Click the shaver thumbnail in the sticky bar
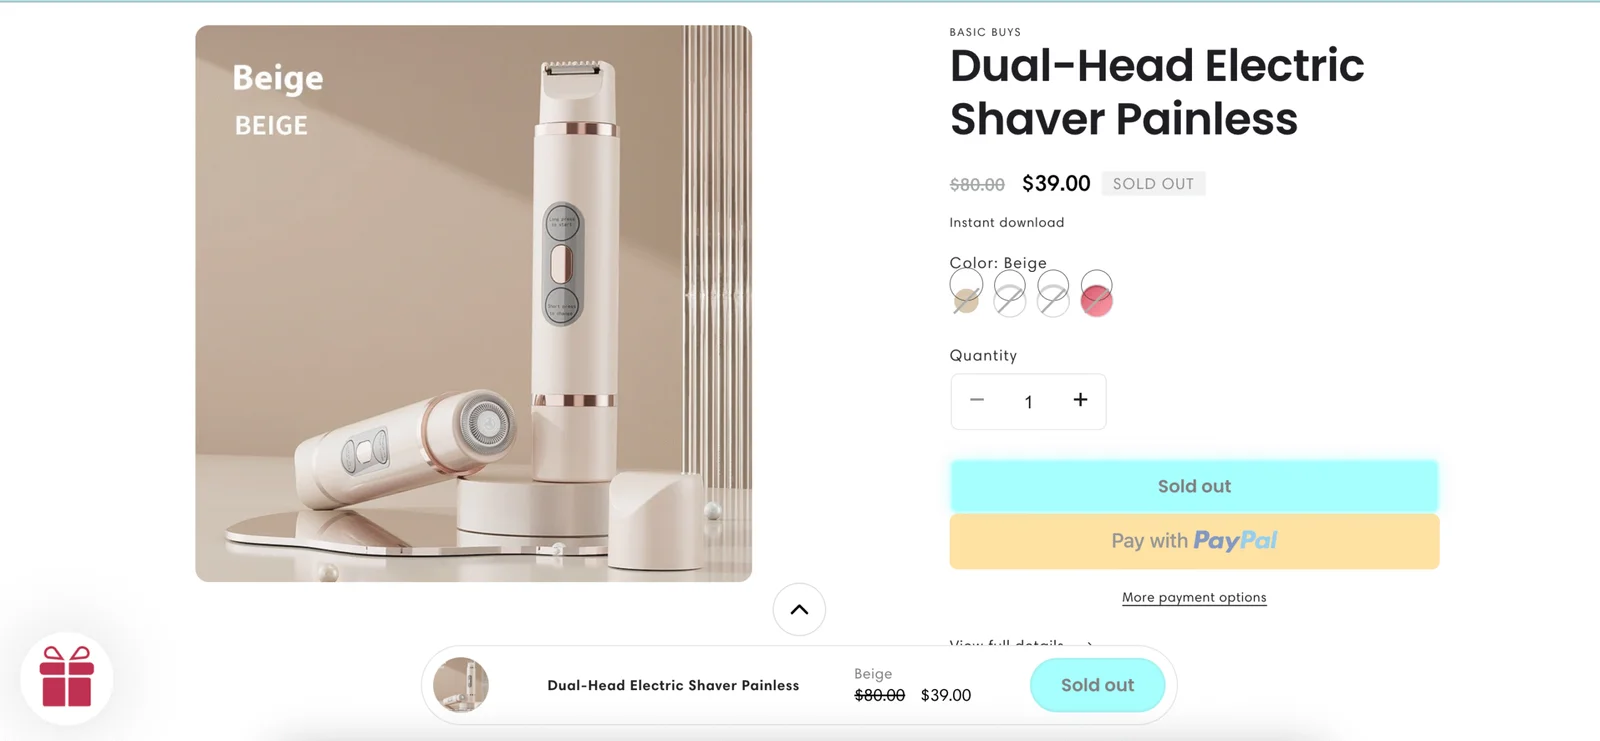 461,685
